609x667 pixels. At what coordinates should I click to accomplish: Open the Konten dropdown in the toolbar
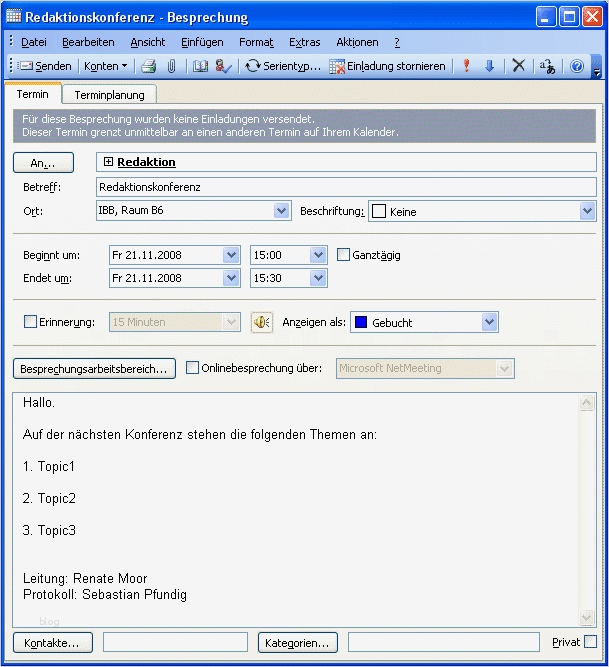(105, 66)
